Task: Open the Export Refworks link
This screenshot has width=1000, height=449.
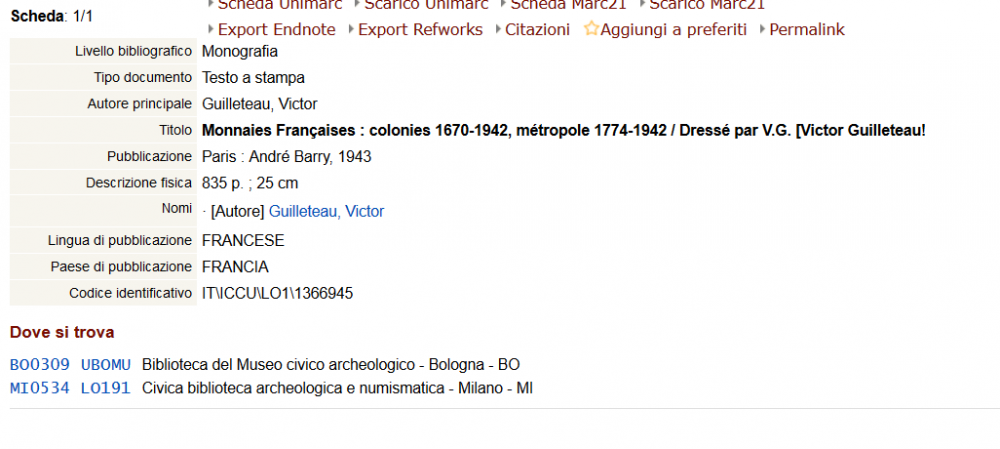Action: coord(420,30)
